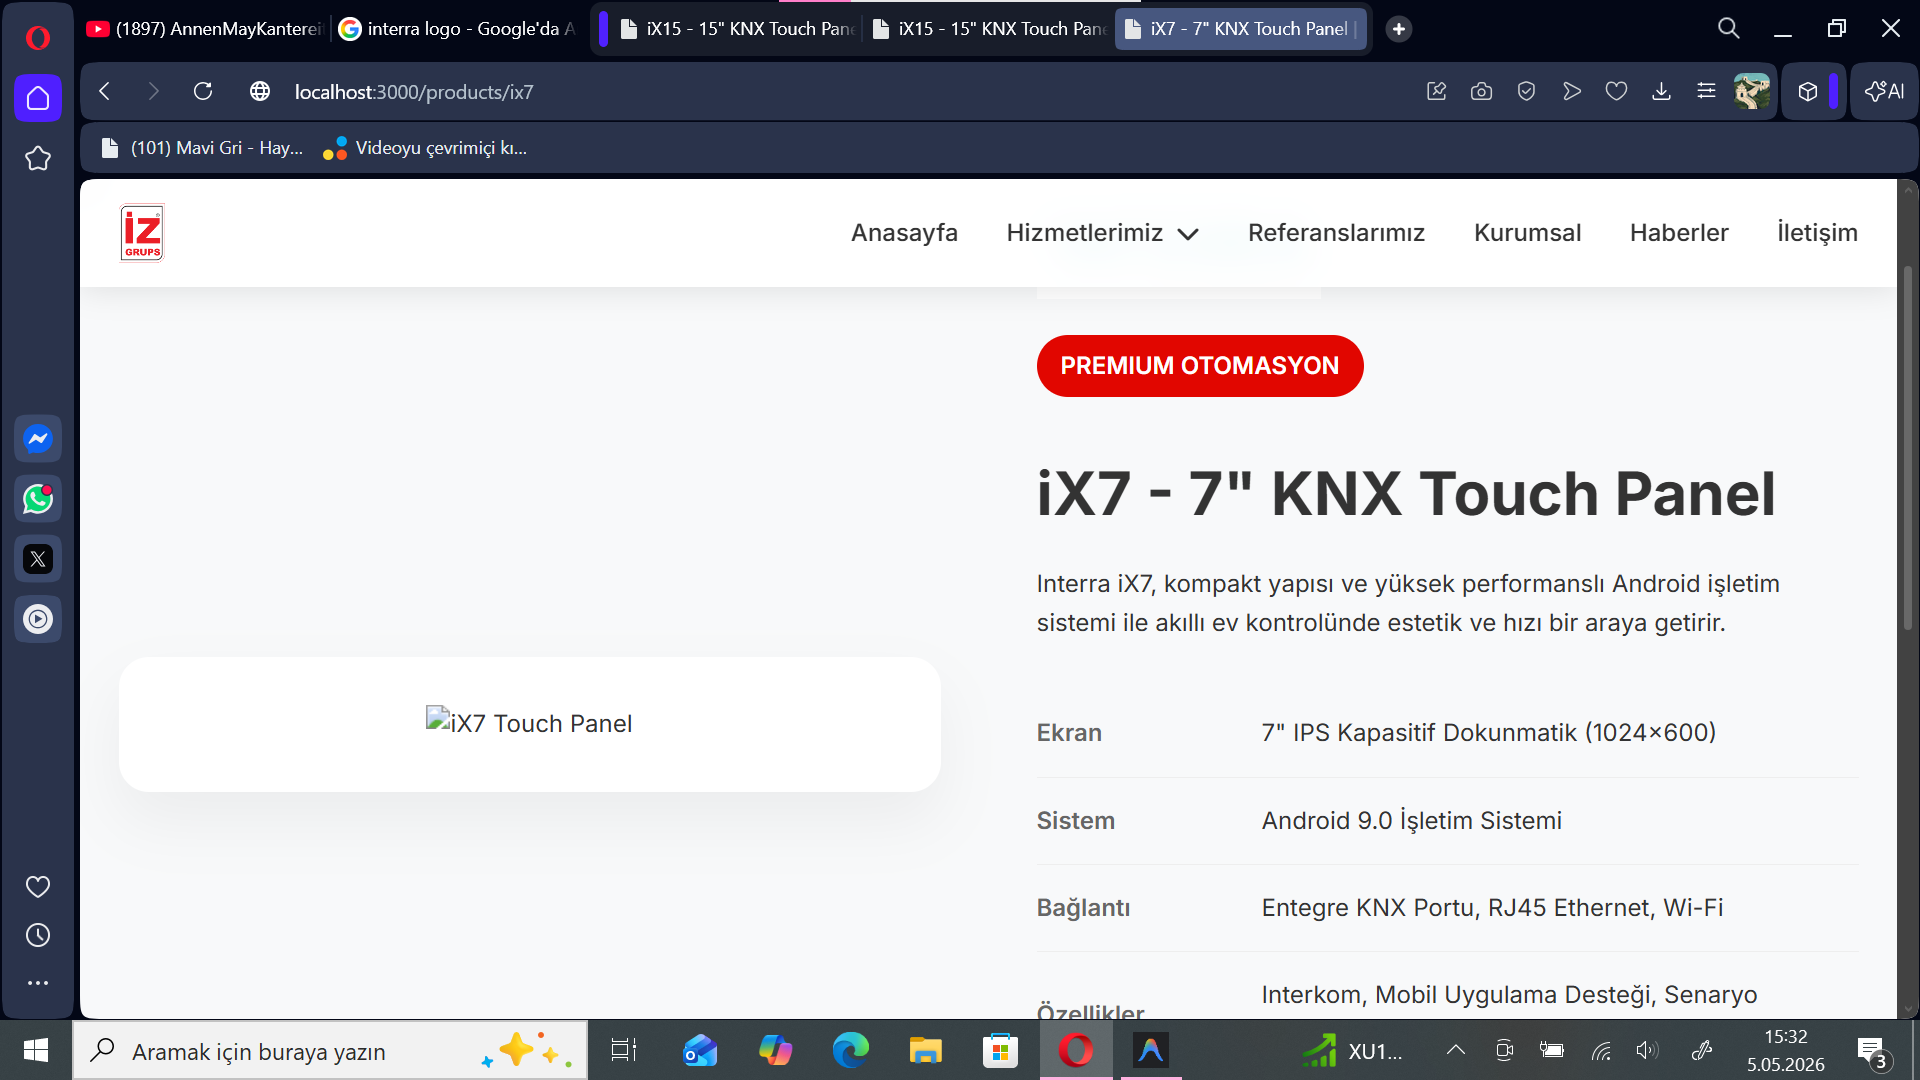Open WhatsApp in the Opera sidebar
Image resolution: width=1920 pixels, height=1080 pixels.
click(38, 499)
